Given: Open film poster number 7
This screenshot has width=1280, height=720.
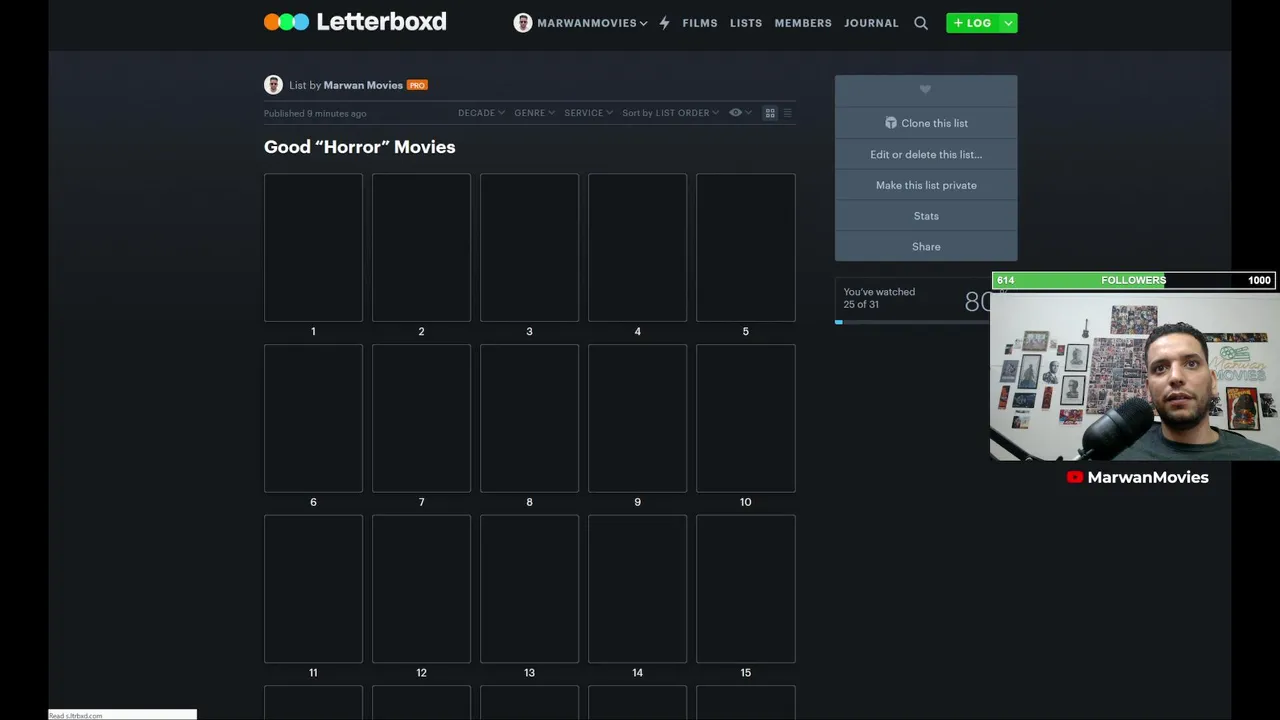Looking at the screenshot, I should click(421, 419).
